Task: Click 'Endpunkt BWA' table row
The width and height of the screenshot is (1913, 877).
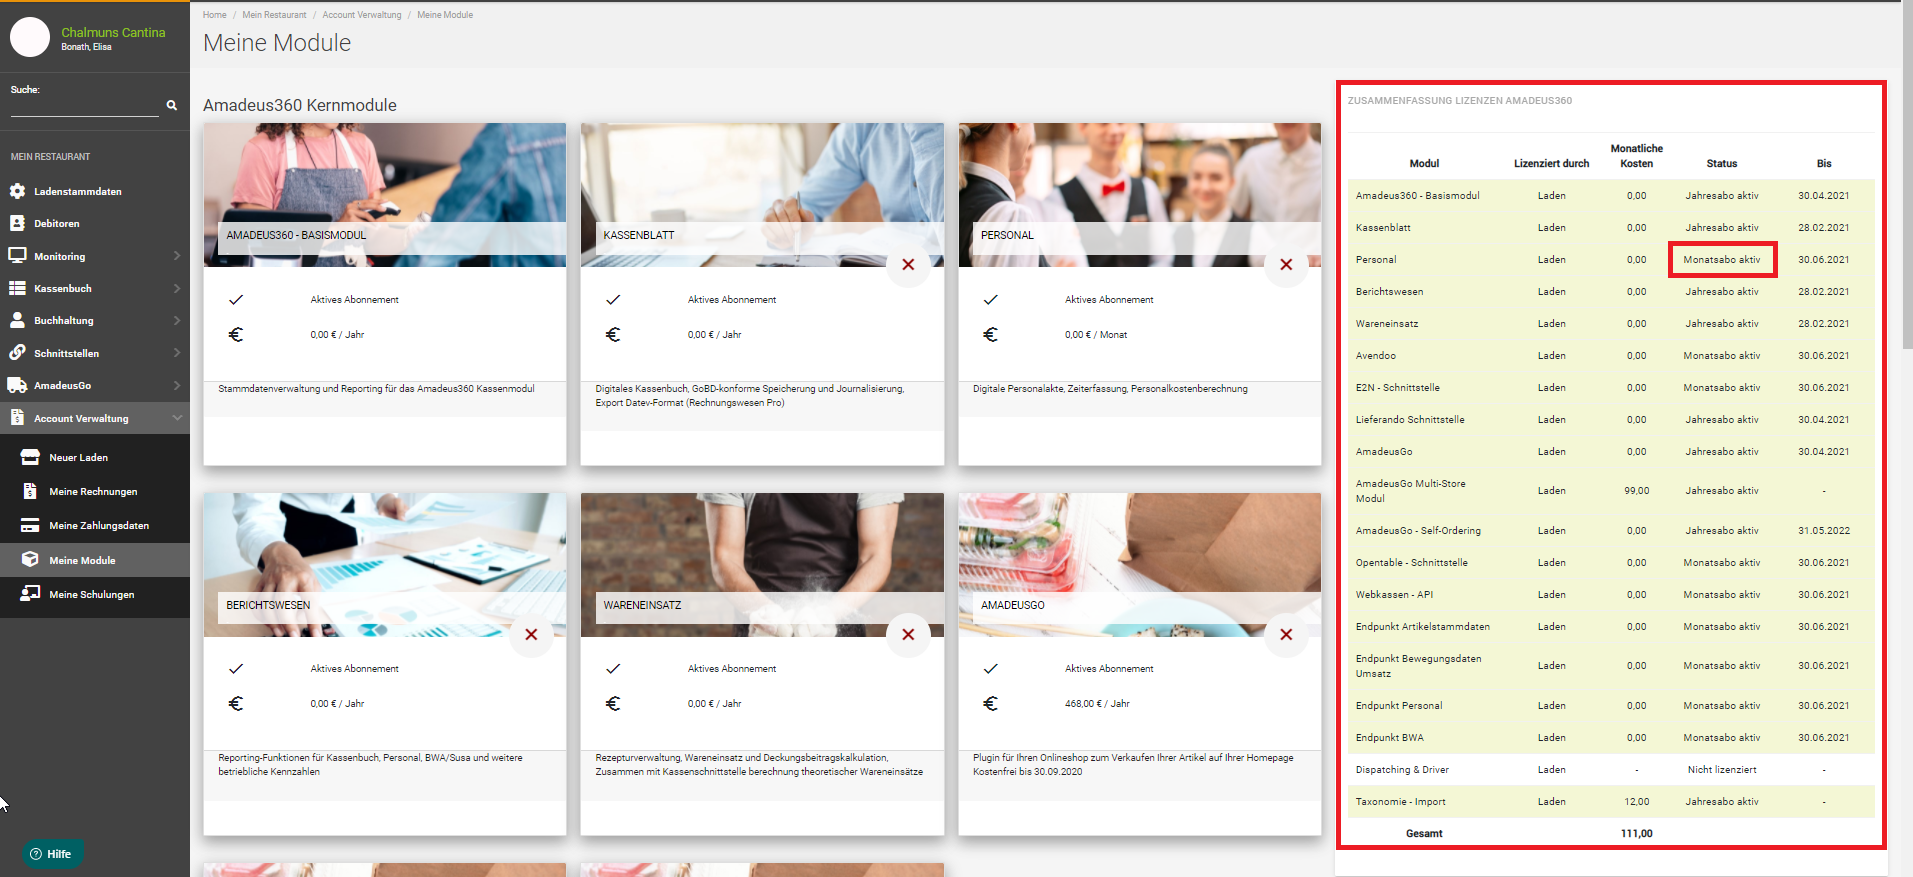Action: (x=1611, y=738)
